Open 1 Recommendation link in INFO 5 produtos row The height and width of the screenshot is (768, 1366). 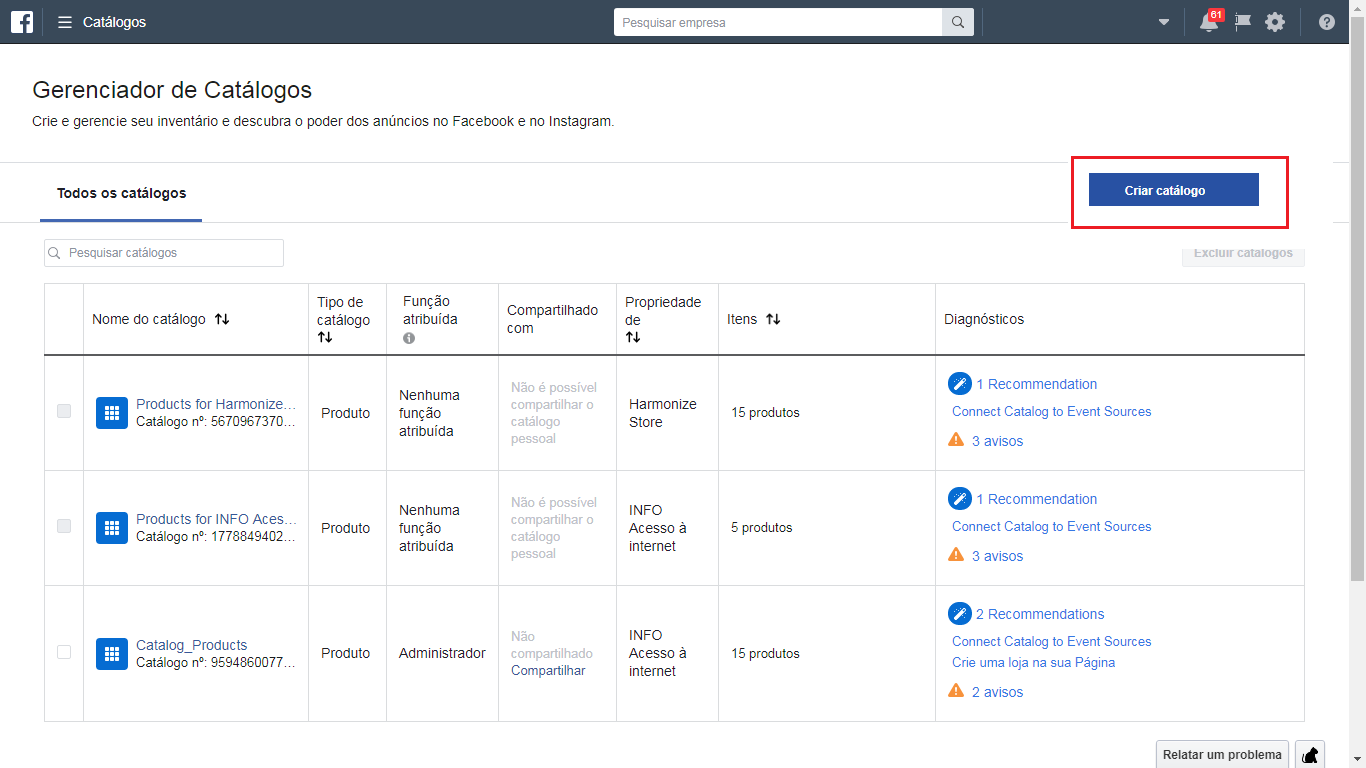[x=1036, y=499]
